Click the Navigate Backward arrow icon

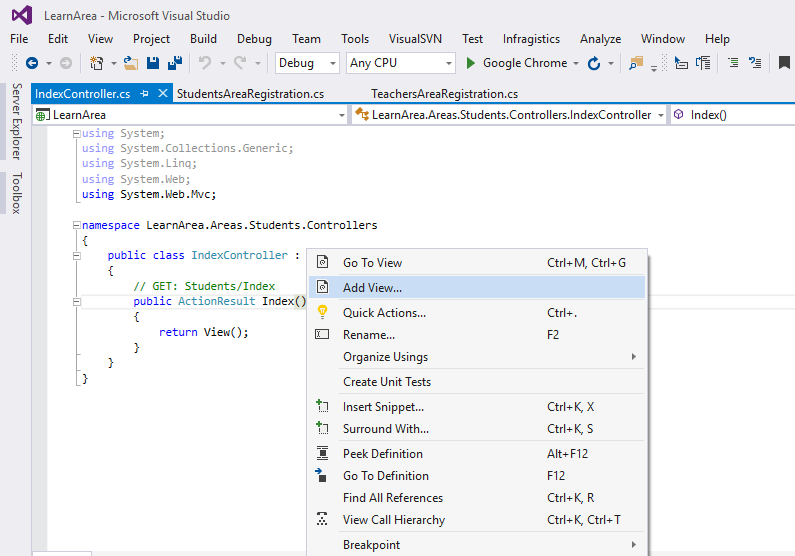click(31, 63)
